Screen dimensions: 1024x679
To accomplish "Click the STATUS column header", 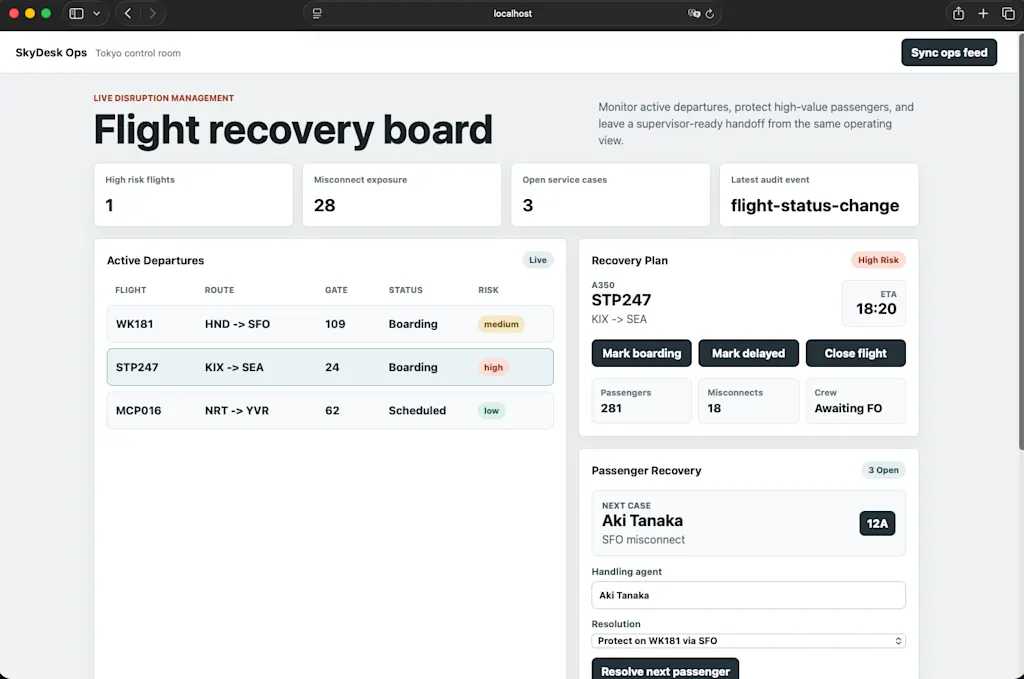I will pyautogui.click(x=406, y=290).
